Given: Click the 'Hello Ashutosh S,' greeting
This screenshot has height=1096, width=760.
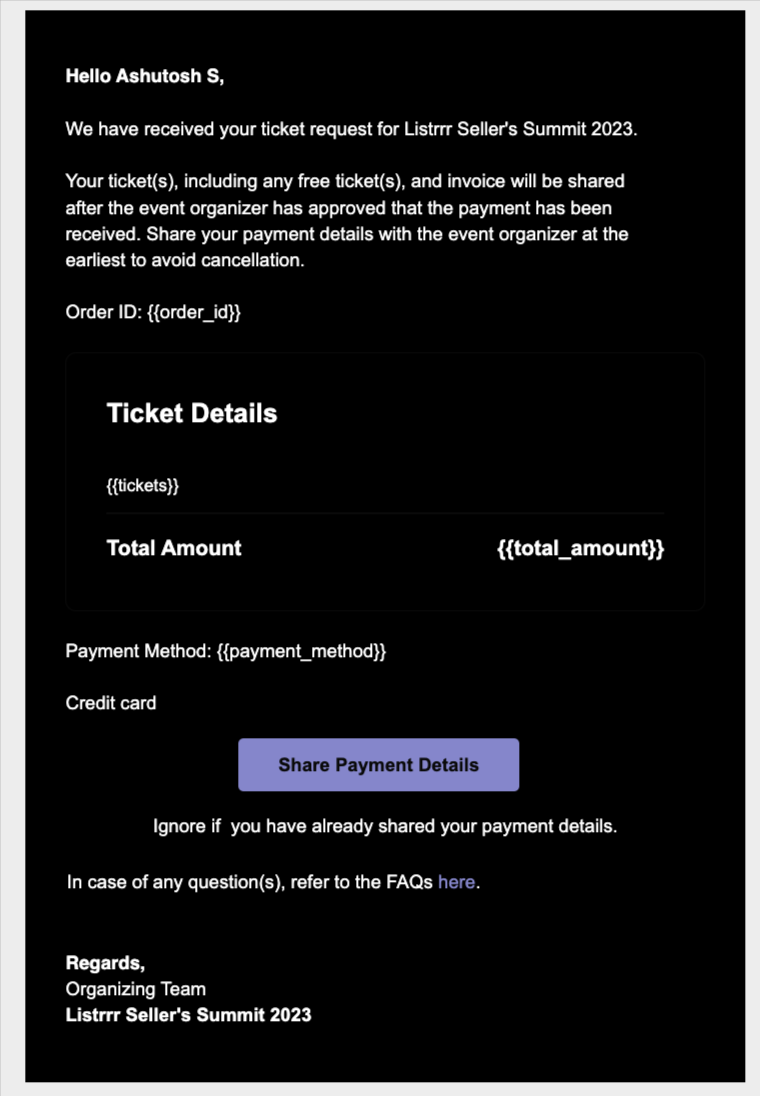Looking at the screenshot, I should 145,75.
